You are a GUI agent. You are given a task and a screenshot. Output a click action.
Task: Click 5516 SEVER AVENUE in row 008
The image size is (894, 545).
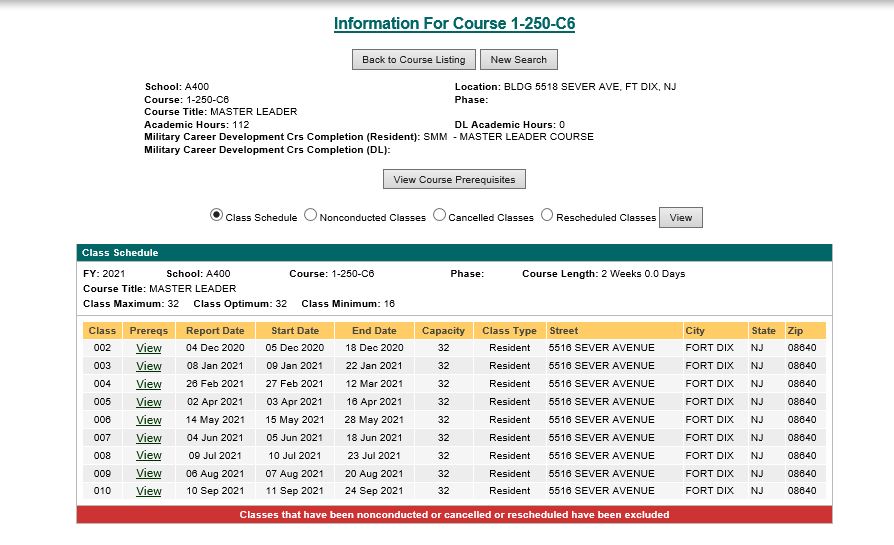tap(602, 455)
